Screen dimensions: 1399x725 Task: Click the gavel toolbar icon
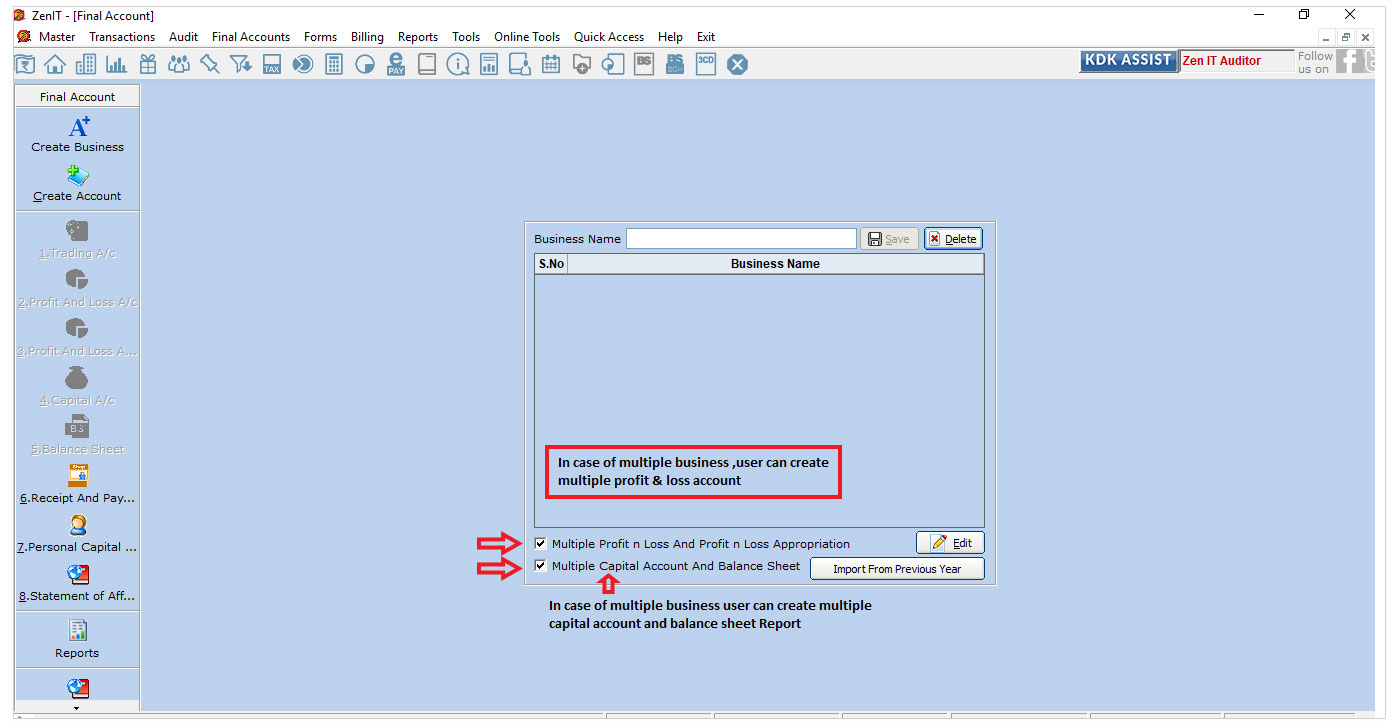(x=210, y=64)
